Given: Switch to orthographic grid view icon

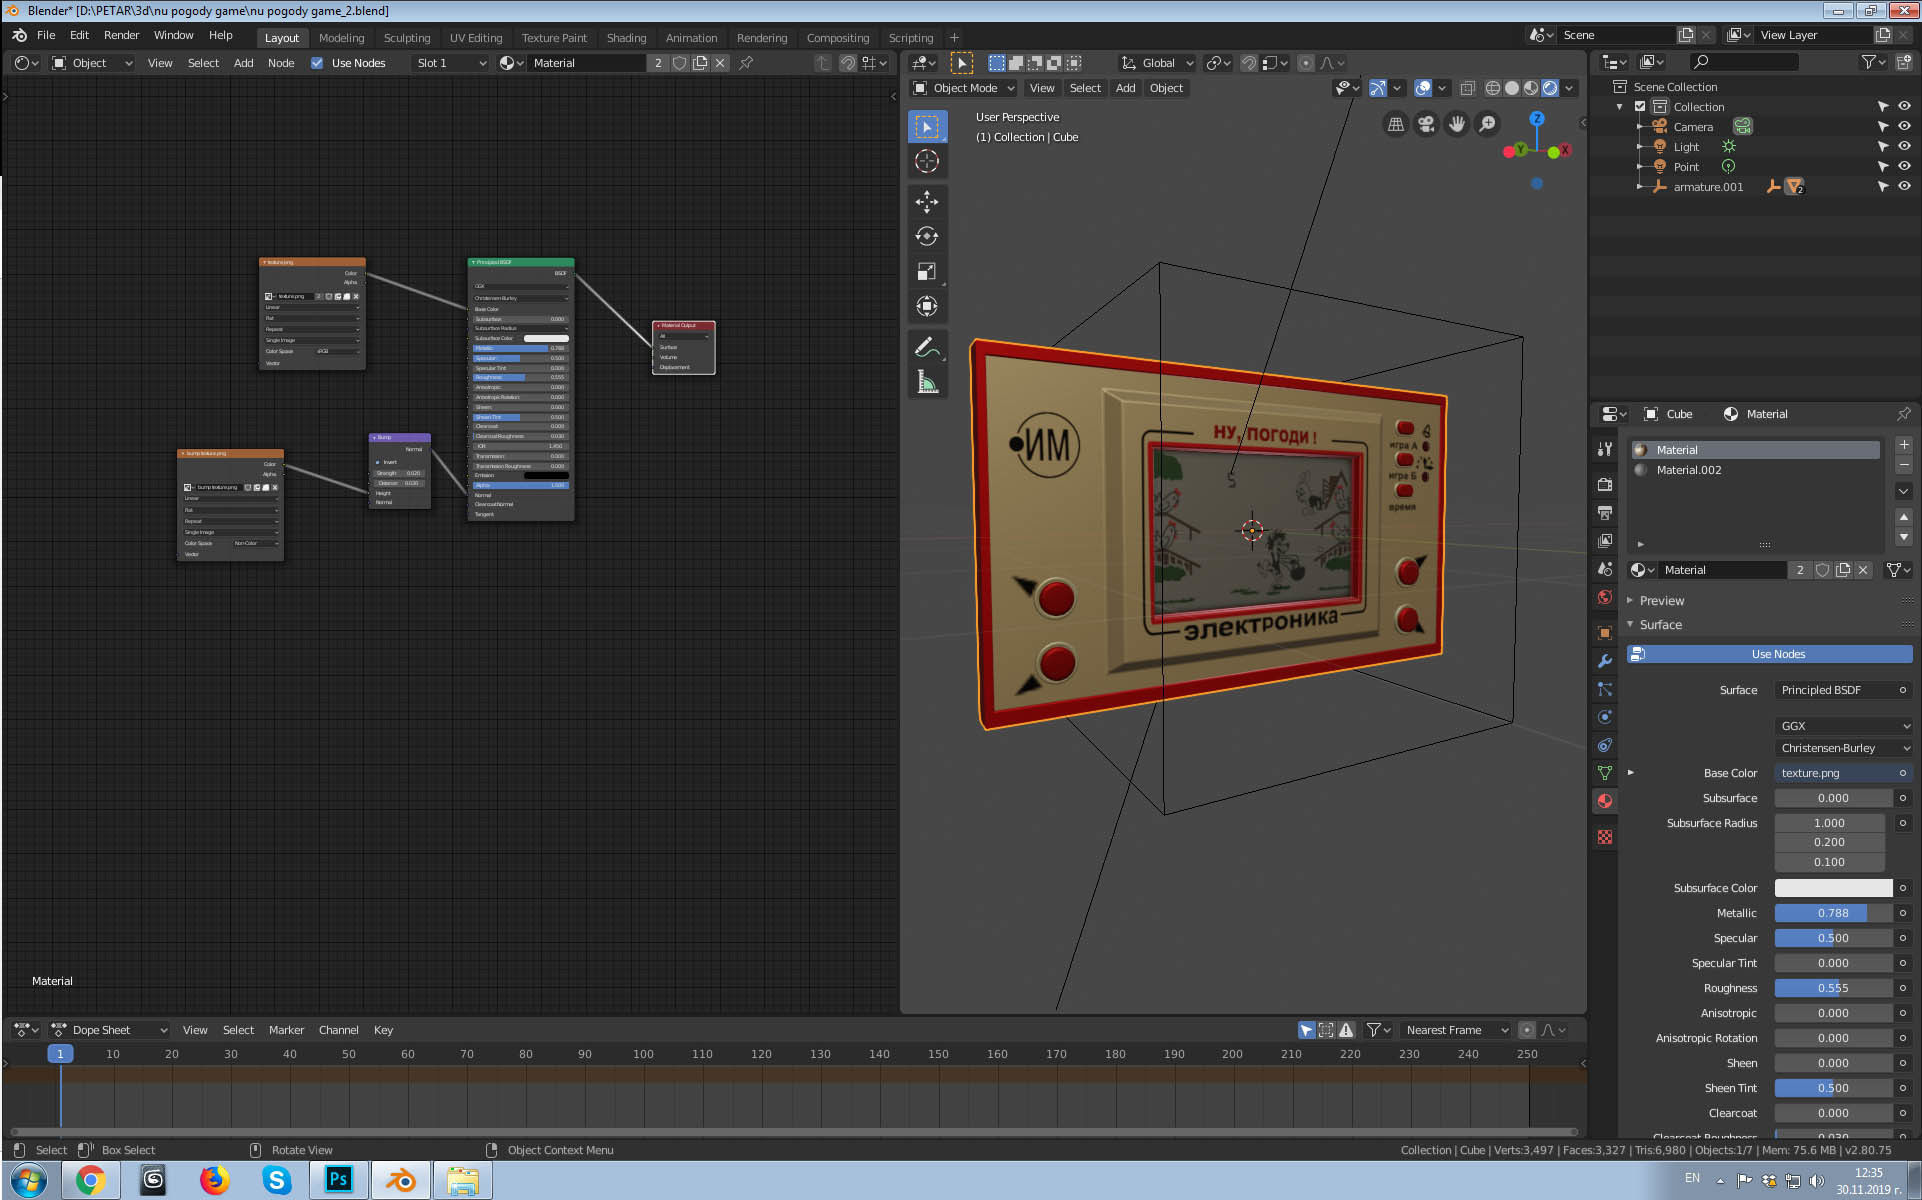Looking at the screenshot, I should click(x=1396, y=124).
